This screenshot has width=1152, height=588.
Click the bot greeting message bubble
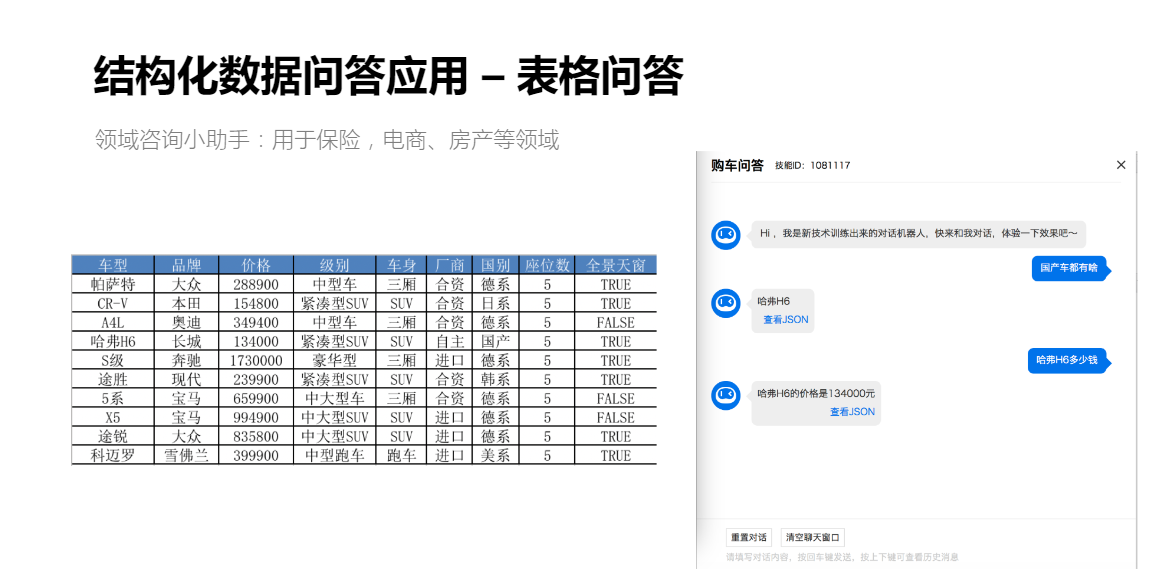click(x=918, y=234)
